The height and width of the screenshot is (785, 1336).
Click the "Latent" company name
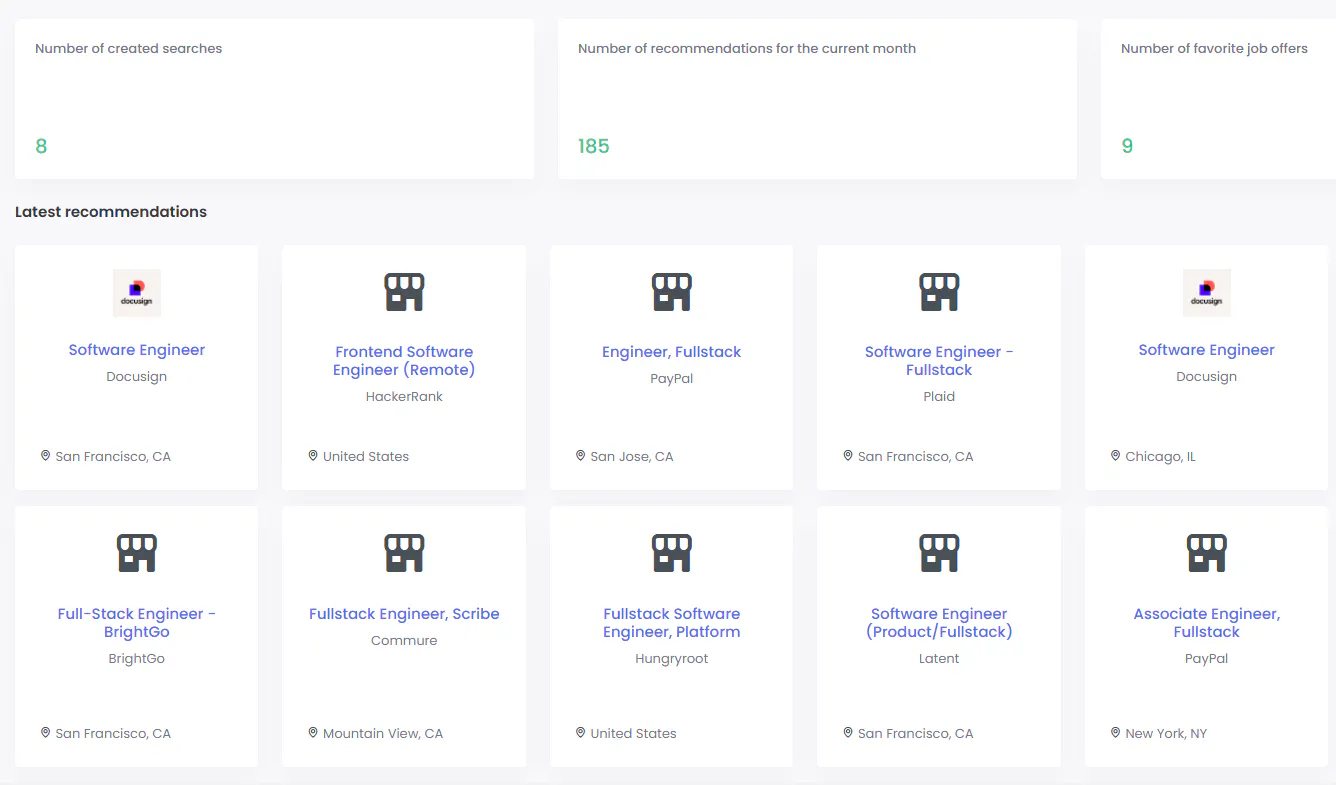click(x=939, y=659)
